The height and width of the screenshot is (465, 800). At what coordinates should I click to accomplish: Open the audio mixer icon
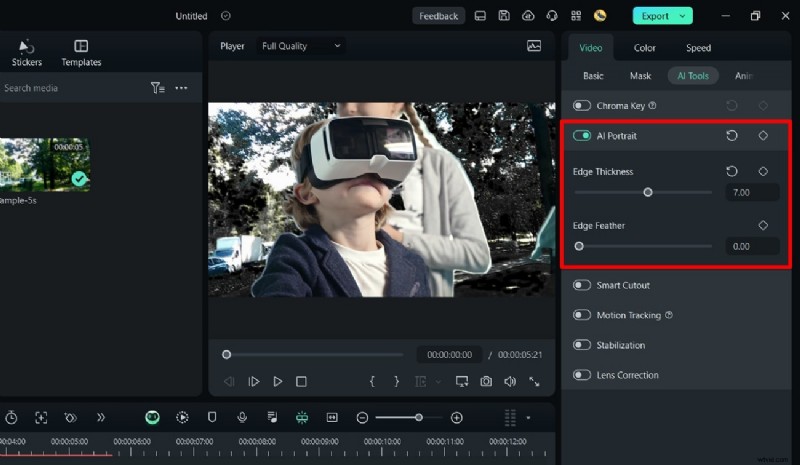[x=272, y=418]
